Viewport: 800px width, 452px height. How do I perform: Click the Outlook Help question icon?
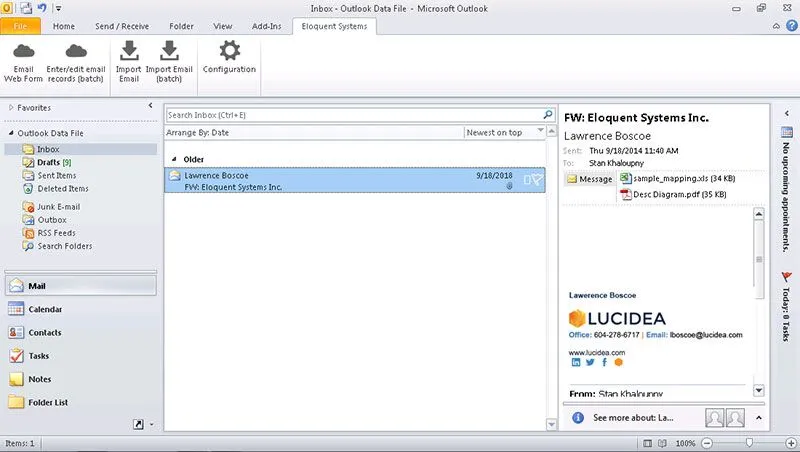click(792, 26)
